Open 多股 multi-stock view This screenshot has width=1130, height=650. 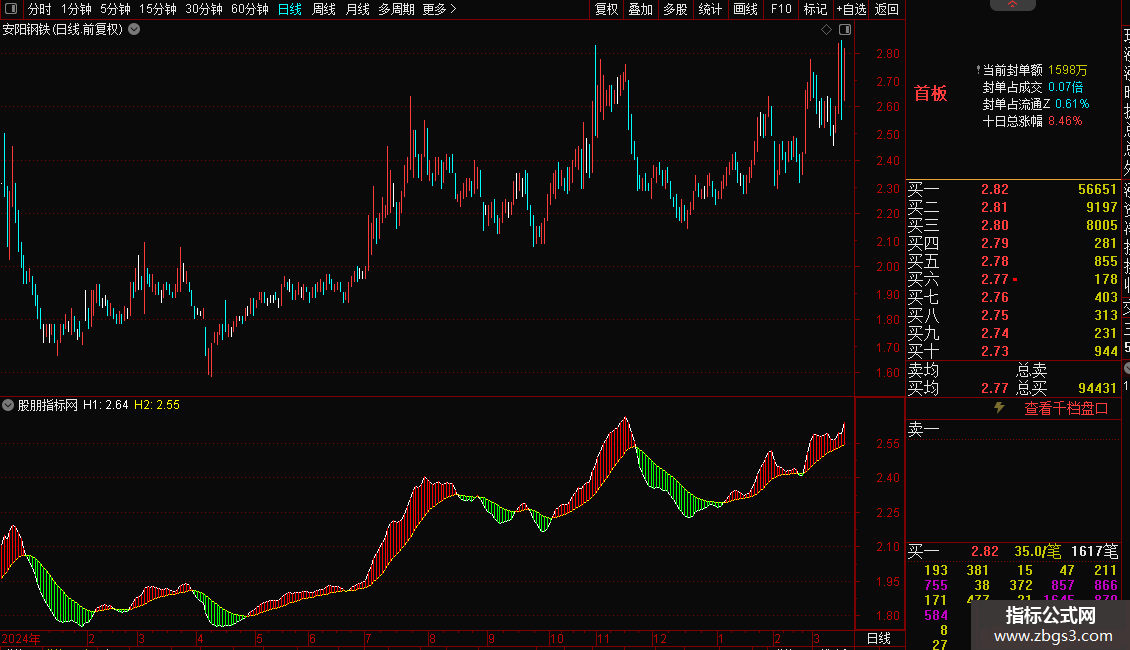[675, 9]
